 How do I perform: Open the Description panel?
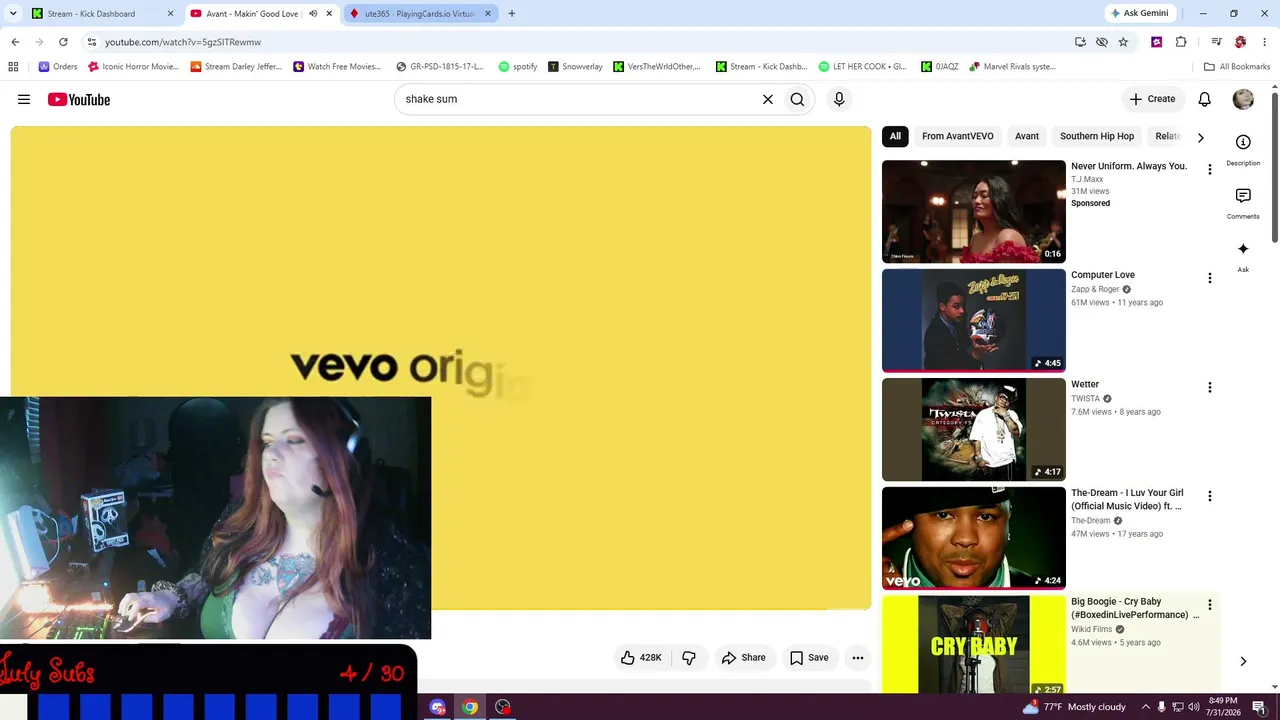1243,149
